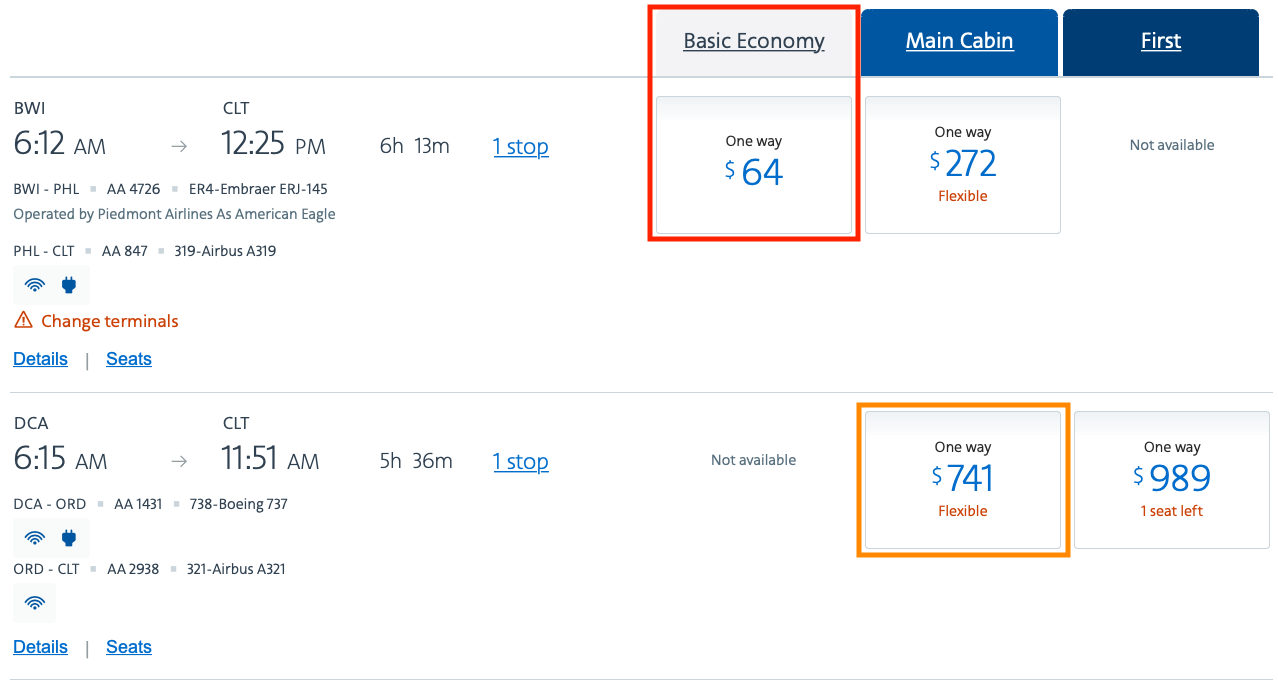The image size is (1278, 689).
Task: Click the power outlet icon under DCA - ORD
Action: (69, 538)
